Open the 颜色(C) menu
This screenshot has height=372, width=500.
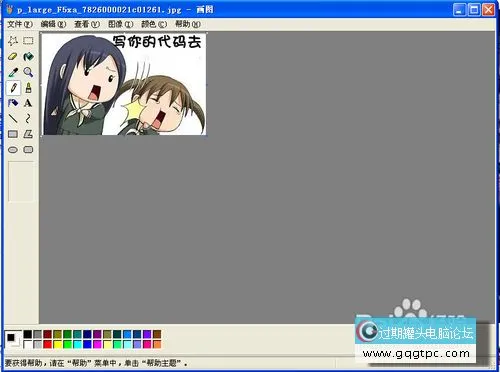pyautogui.click(x=154, y=24)
